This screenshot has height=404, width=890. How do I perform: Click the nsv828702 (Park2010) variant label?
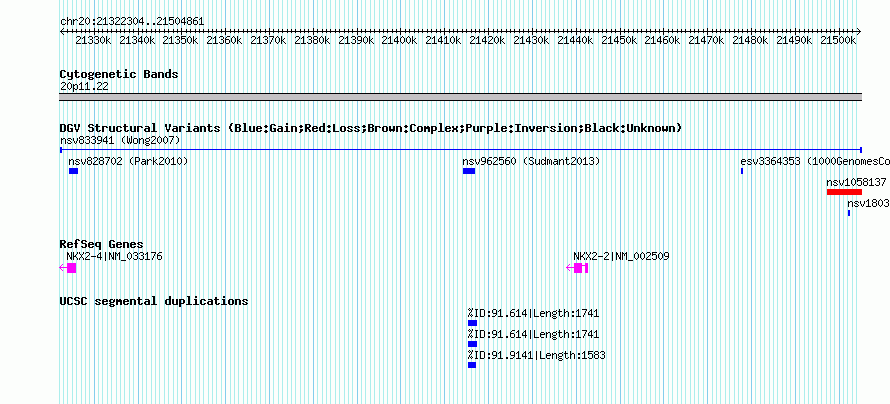pyautogui.click(x=128, y=161)
